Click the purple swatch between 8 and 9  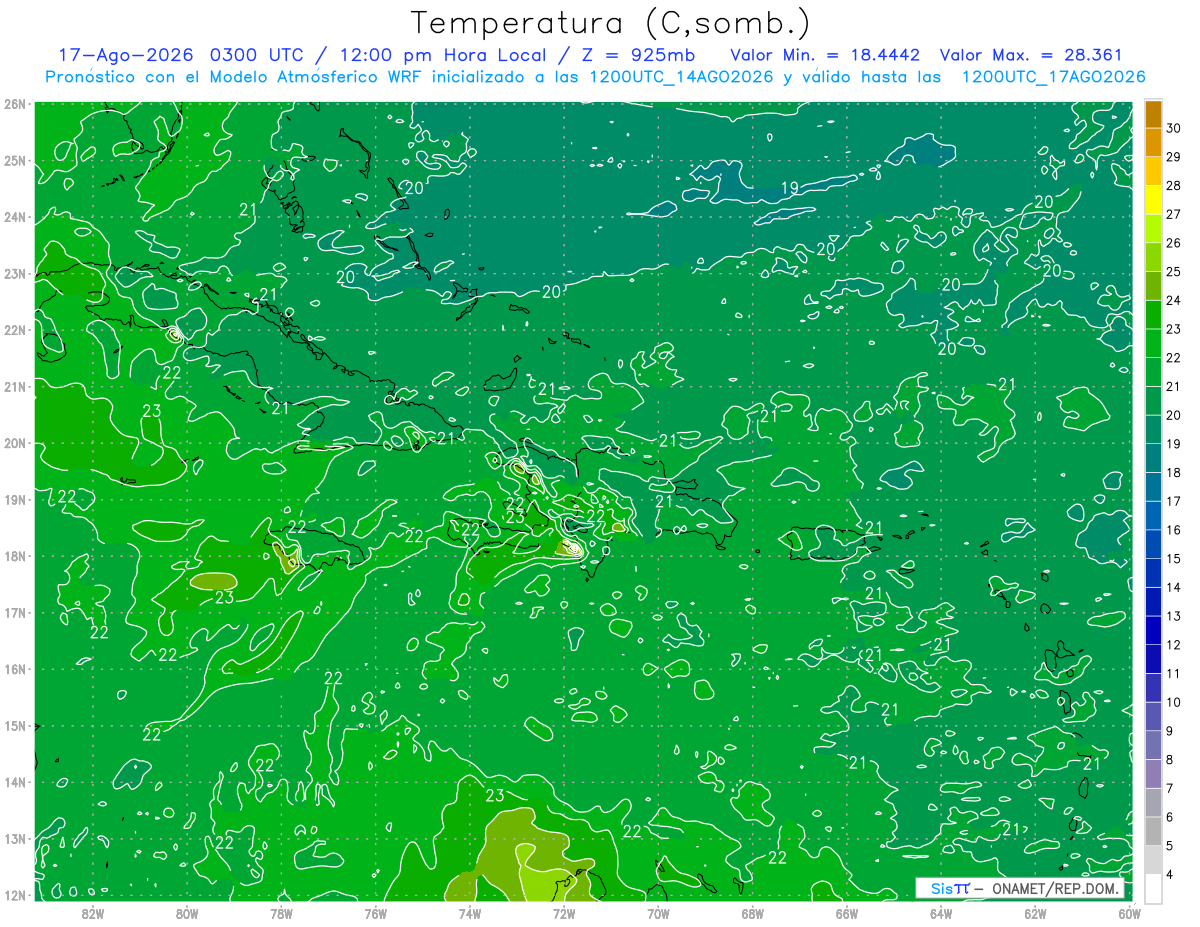tap(1153, 744)
